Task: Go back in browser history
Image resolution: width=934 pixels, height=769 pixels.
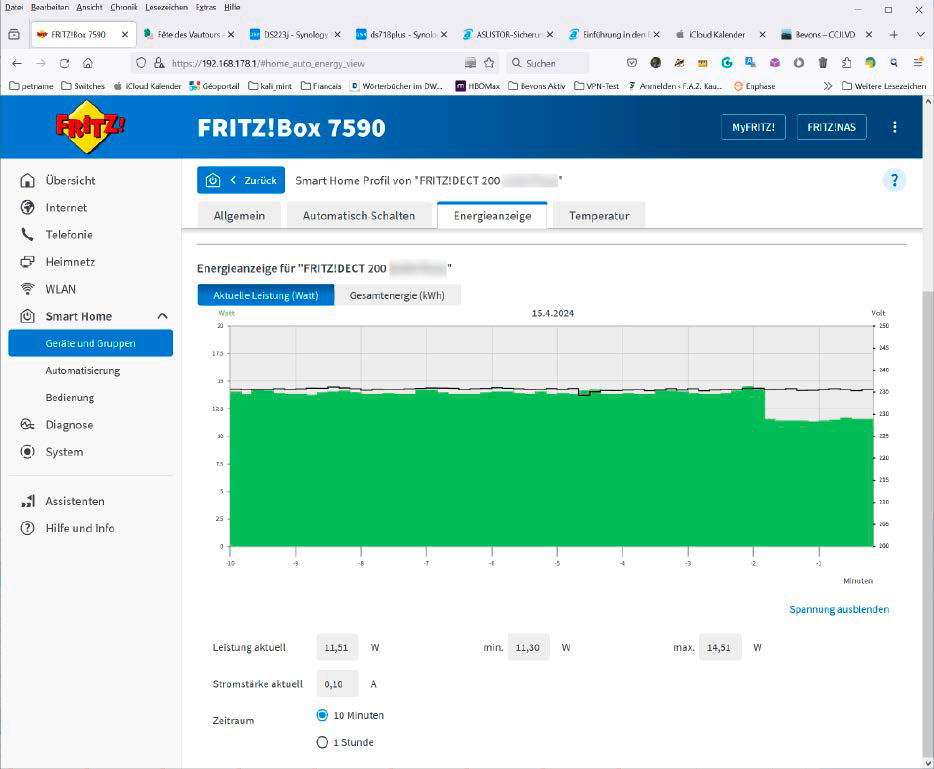Action: pyautogui.click(x=17, y=63)
